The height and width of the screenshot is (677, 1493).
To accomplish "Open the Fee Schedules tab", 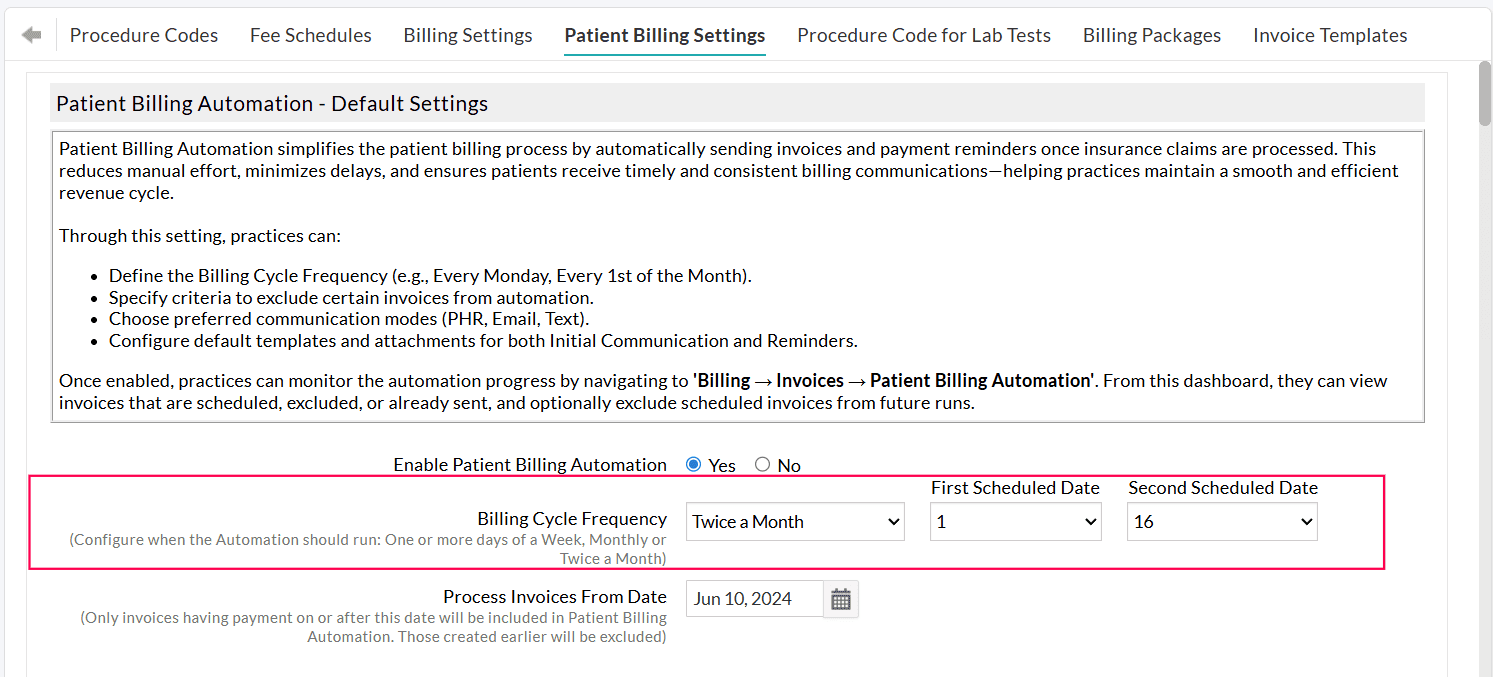I will (310, 34).
